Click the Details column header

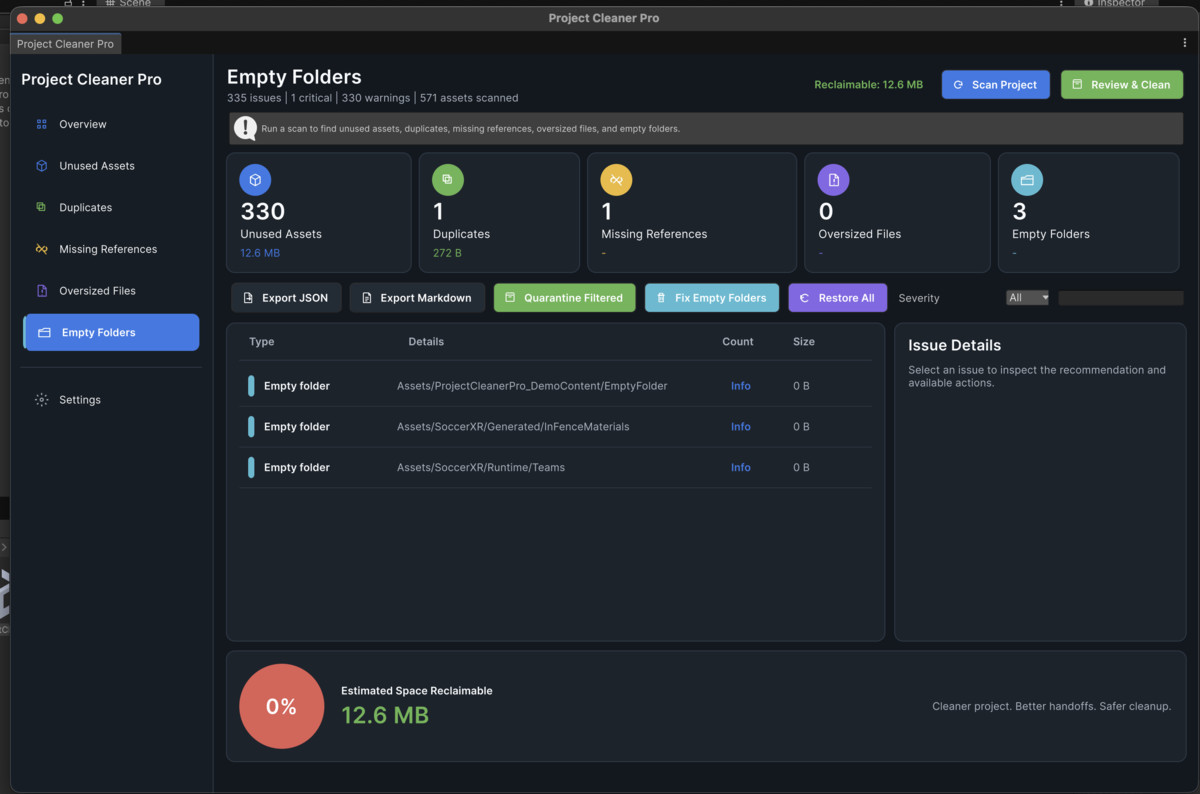(x=426, y=342)
